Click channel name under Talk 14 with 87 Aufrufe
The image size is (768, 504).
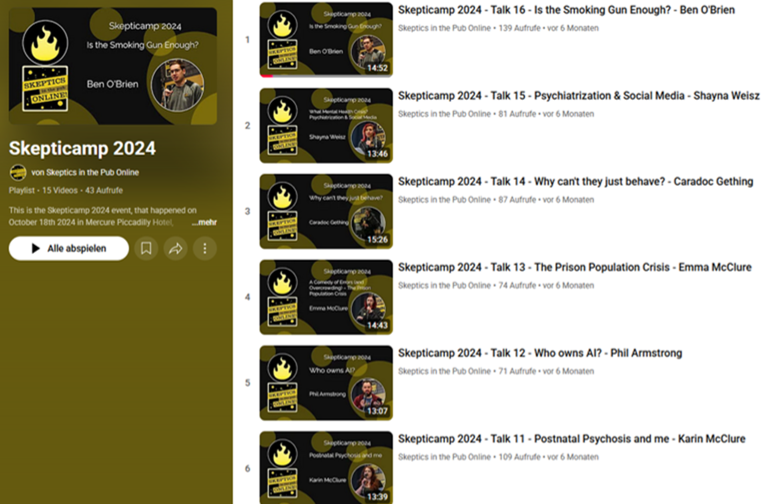(x=444, y=199)
